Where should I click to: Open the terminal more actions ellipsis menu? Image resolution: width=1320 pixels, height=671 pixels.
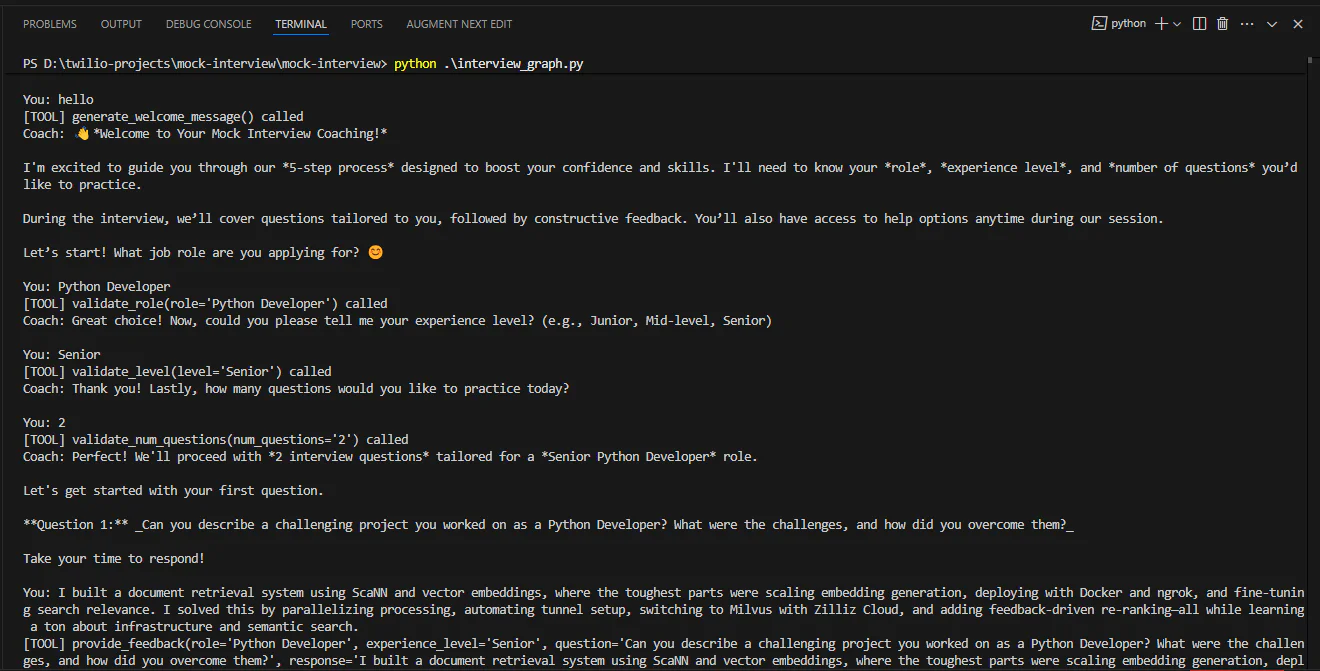click(1247, 23)
